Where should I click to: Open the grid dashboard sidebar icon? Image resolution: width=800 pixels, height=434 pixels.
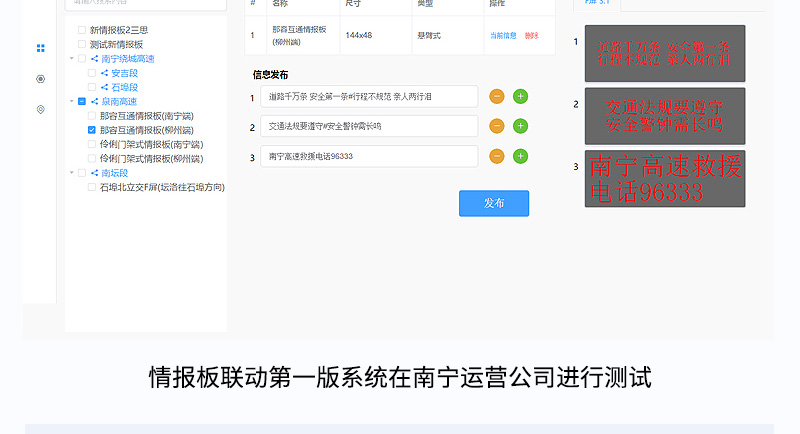(x=41, y=48)
